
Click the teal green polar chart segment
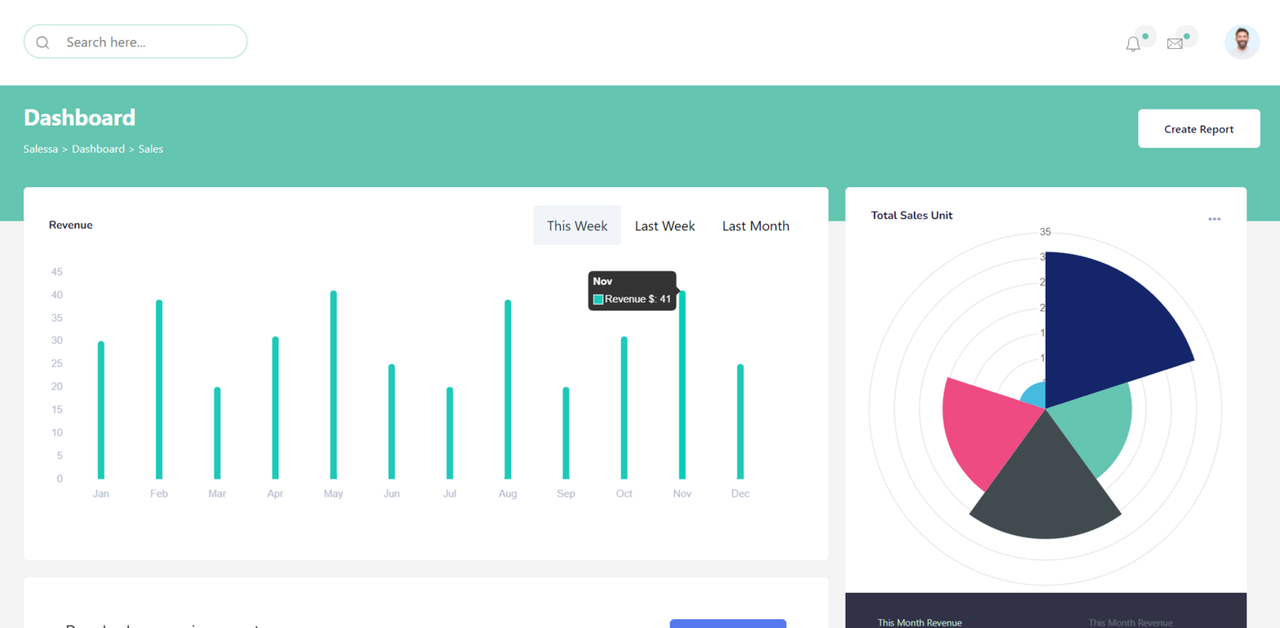1092,430
